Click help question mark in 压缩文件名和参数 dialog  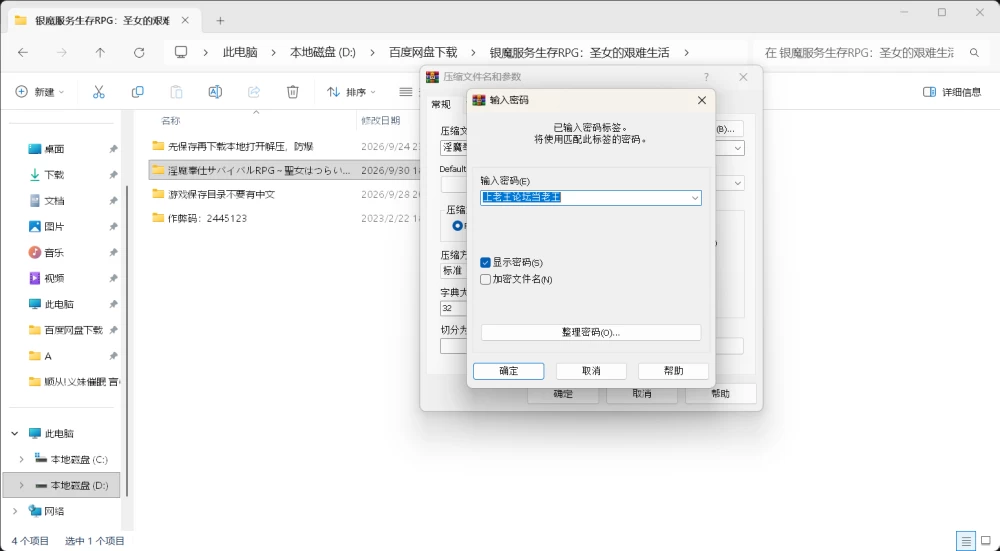[706, 77]
